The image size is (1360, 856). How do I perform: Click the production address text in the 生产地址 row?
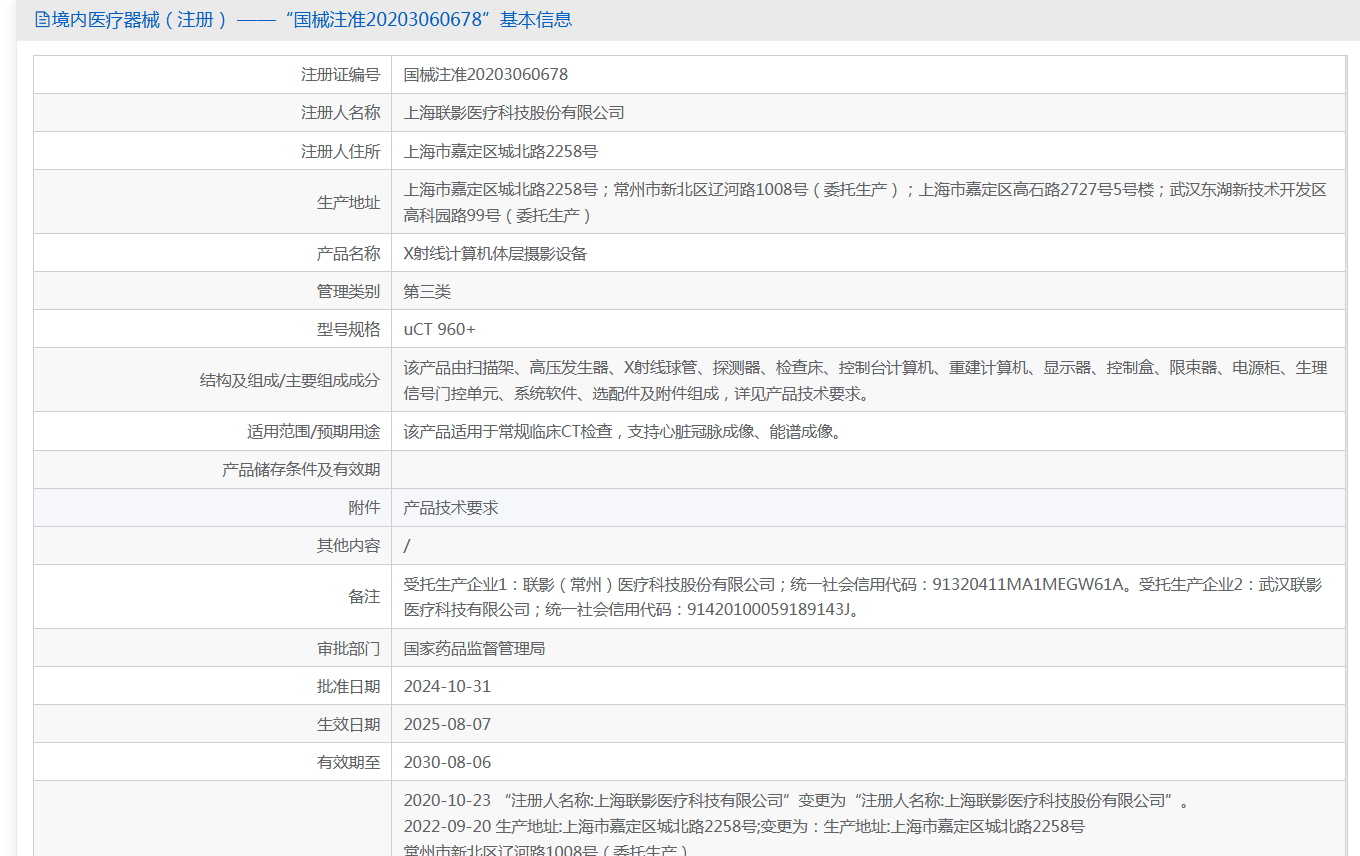point(865,203)
